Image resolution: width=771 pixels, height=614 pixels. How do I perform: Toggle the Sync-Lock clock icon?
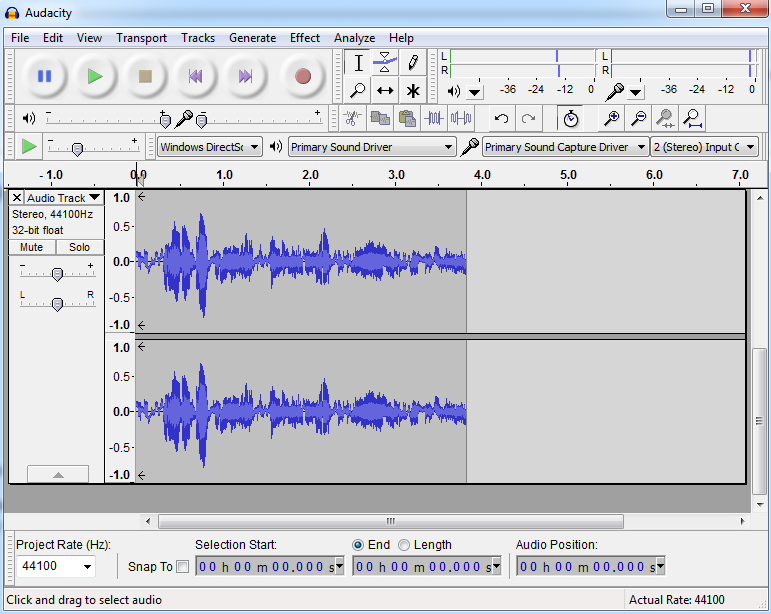570,118
